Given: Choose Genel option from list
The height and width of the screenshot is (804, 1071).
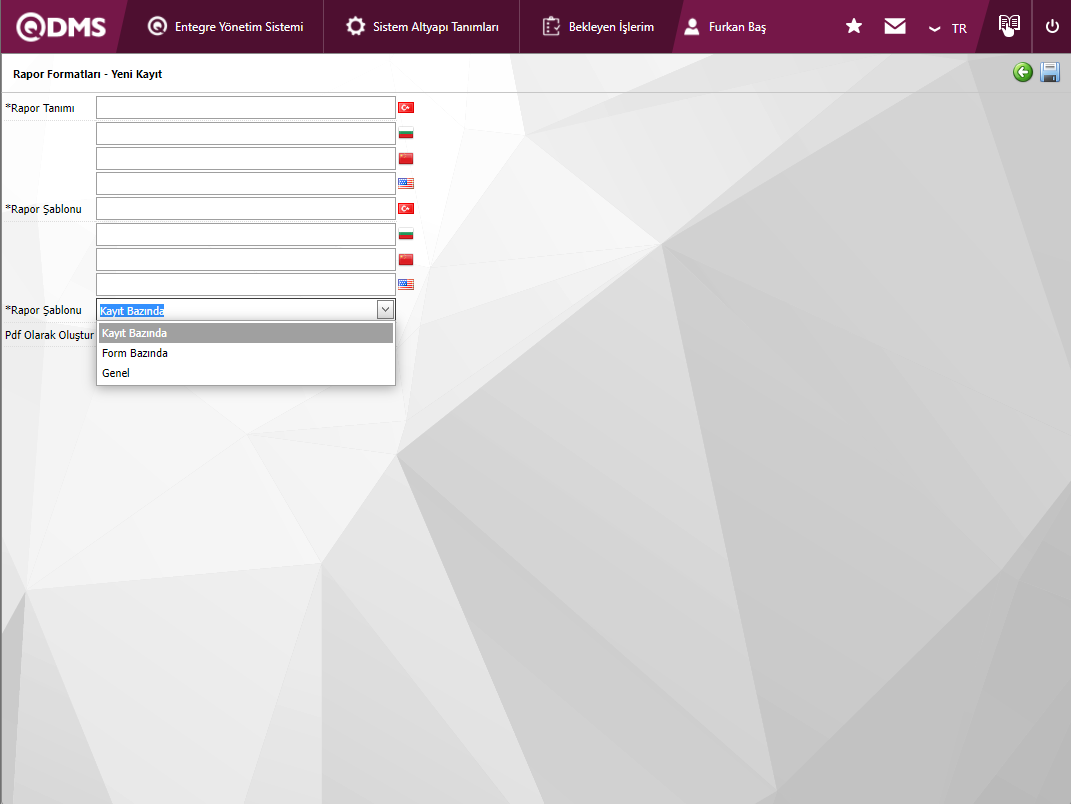Looking at the screenshot, I should pos(246,373).
